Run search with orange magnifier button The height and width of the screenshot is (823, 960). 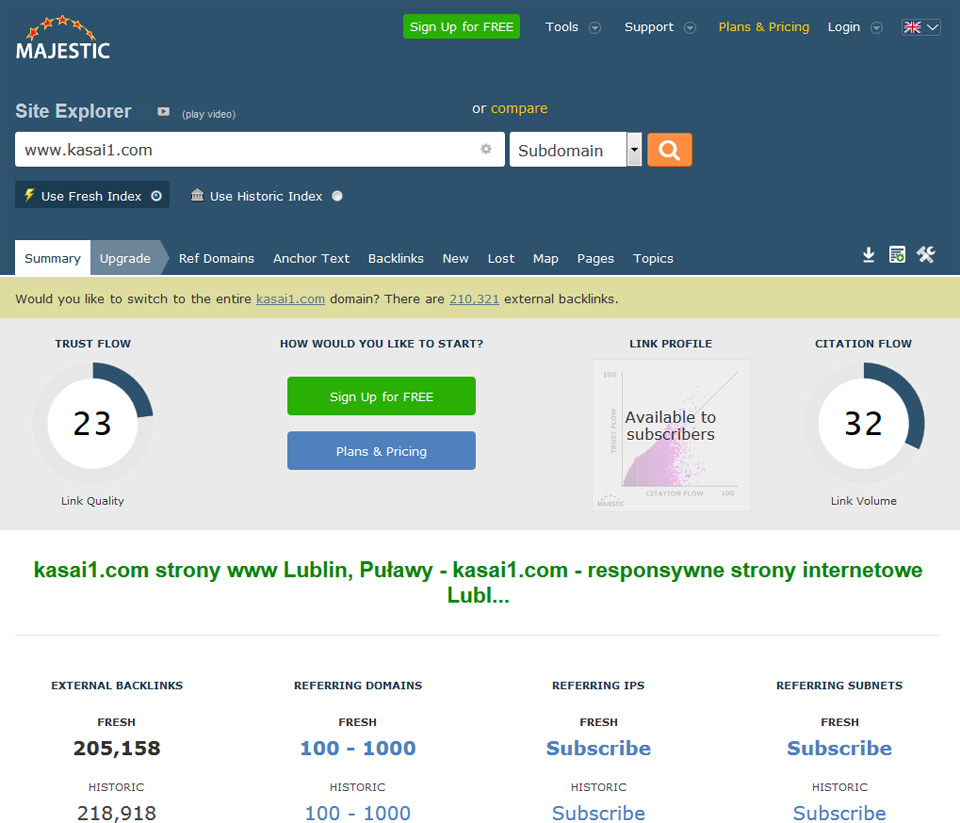click(670, 149)
